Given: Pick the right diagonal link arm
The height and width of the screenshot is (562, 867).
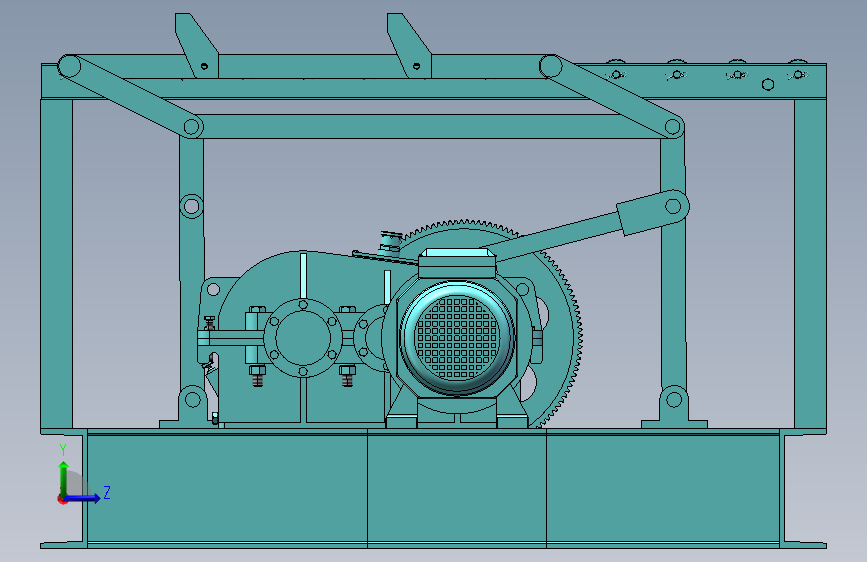Looking at the screenshot, I should point(612,96).
